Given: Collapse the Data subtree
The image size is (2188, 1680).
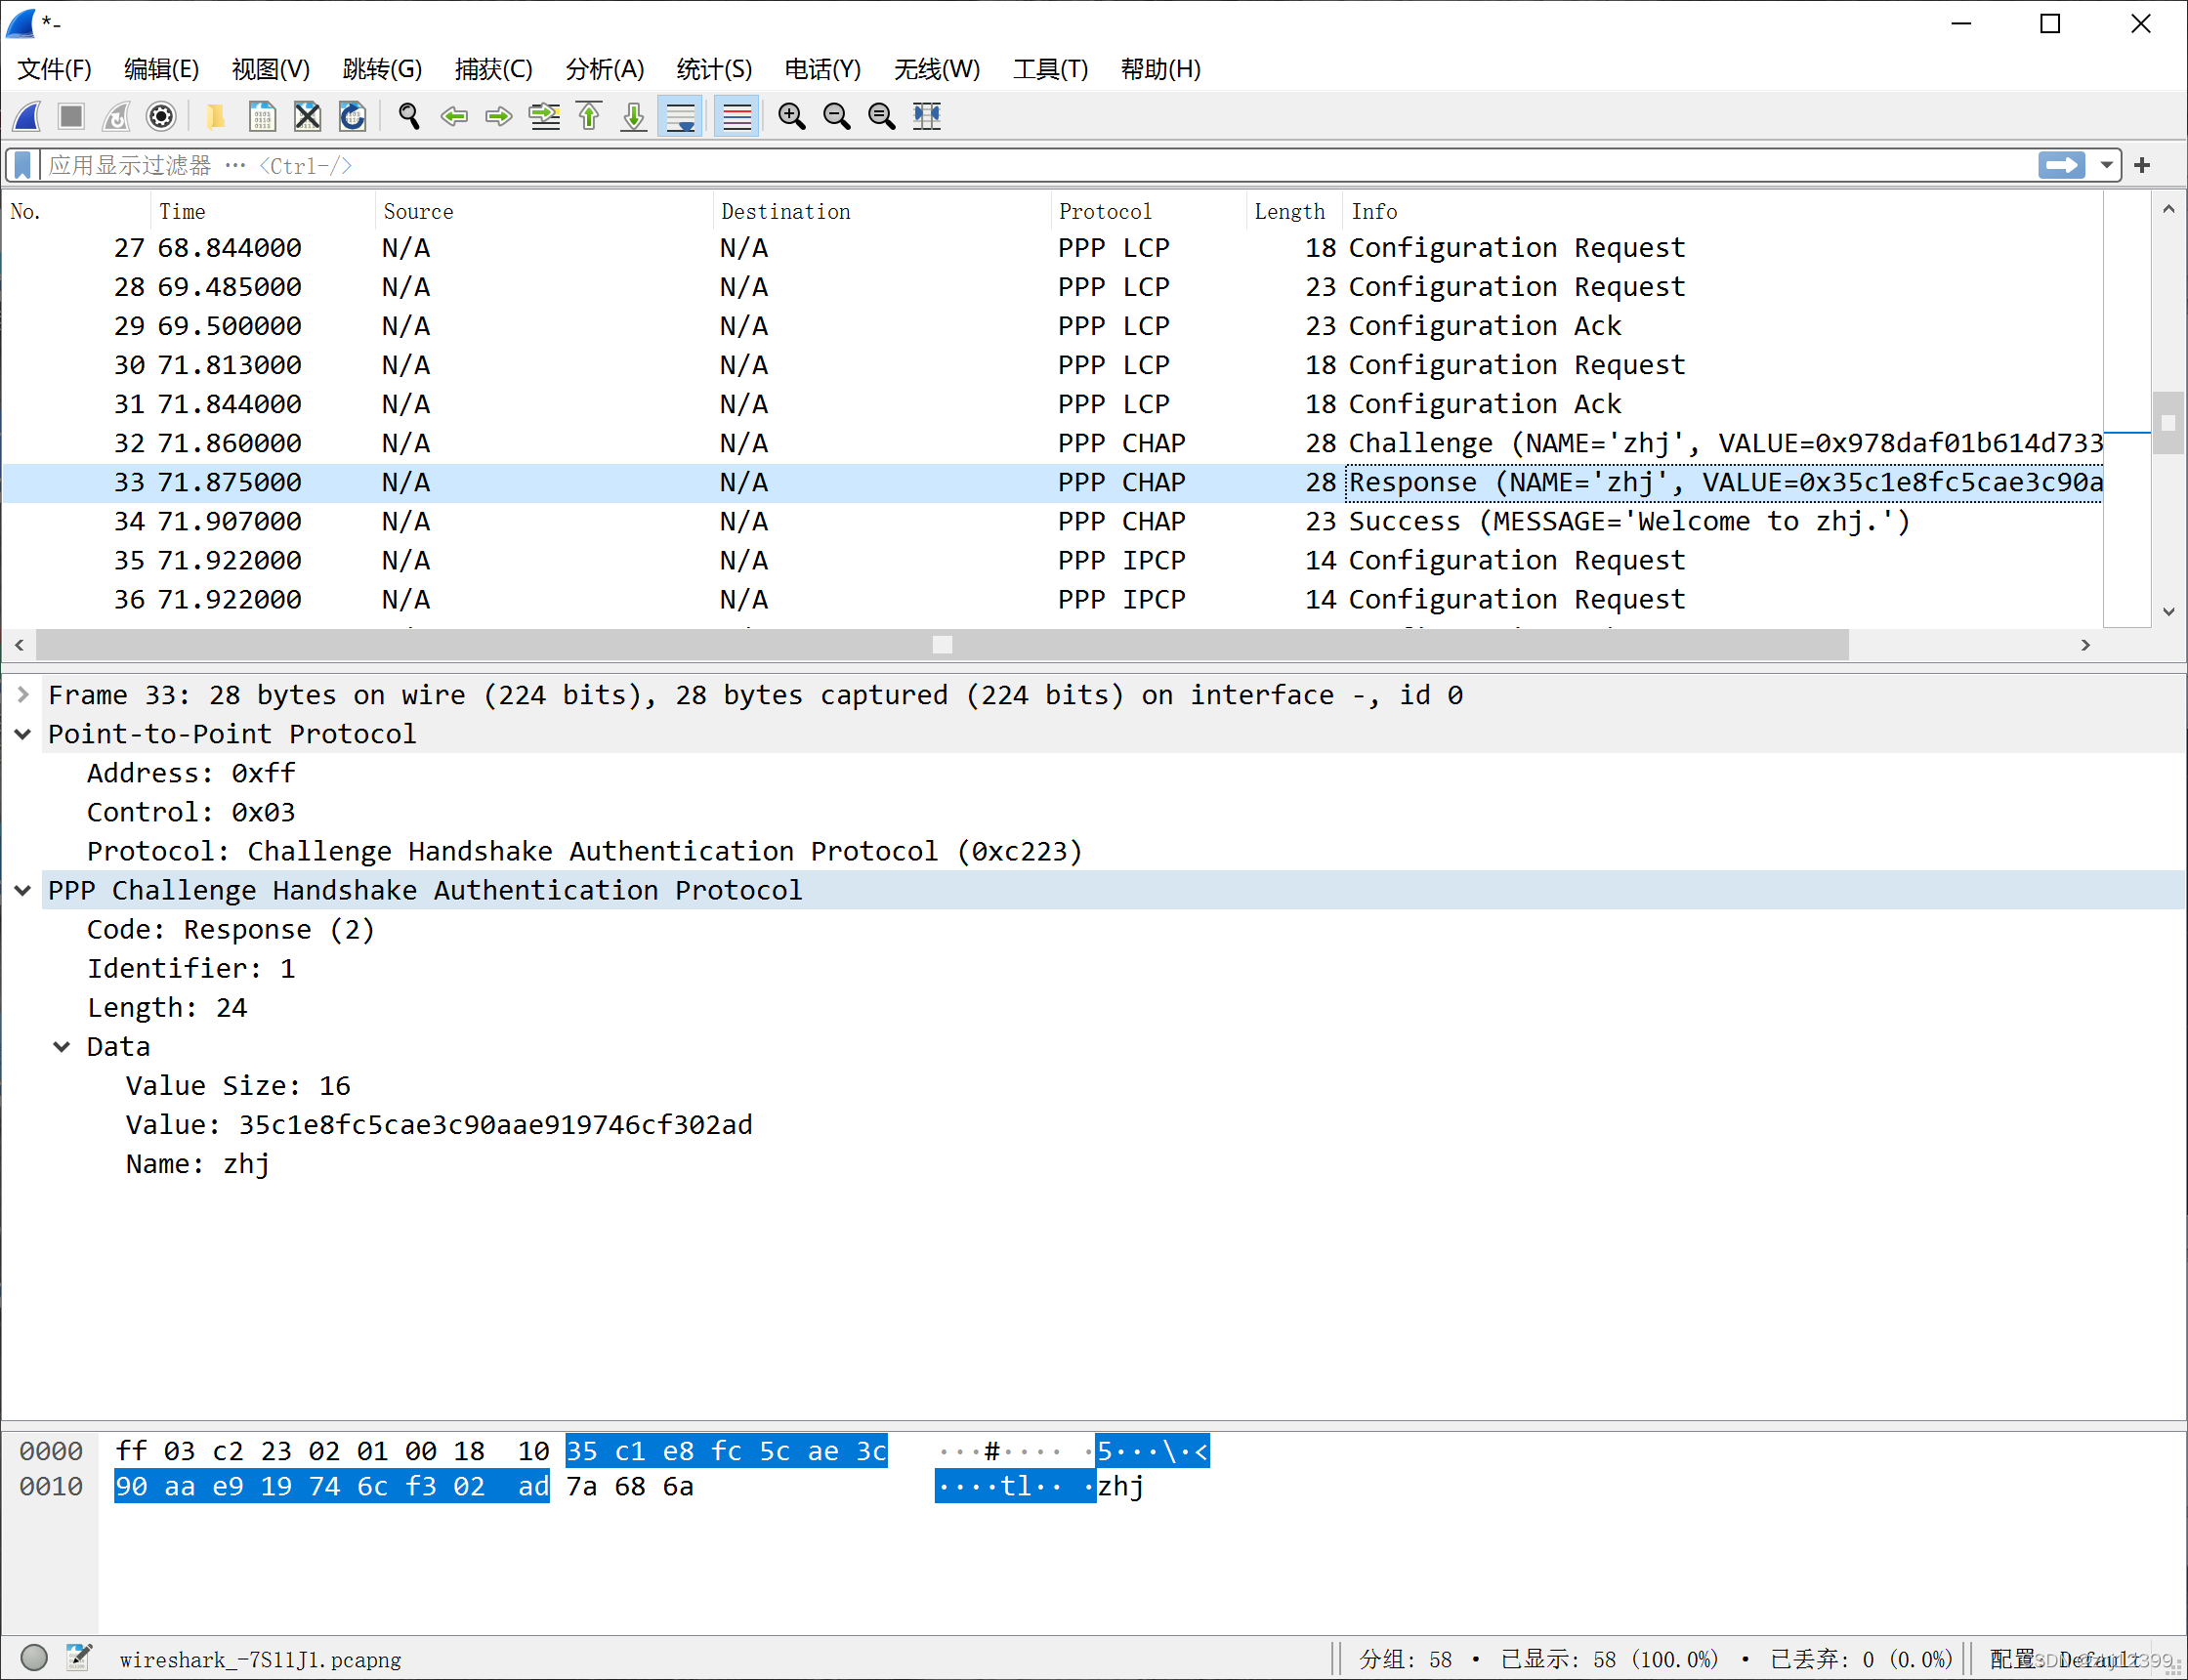Looking at the screenshot, I should point(62,1047).
